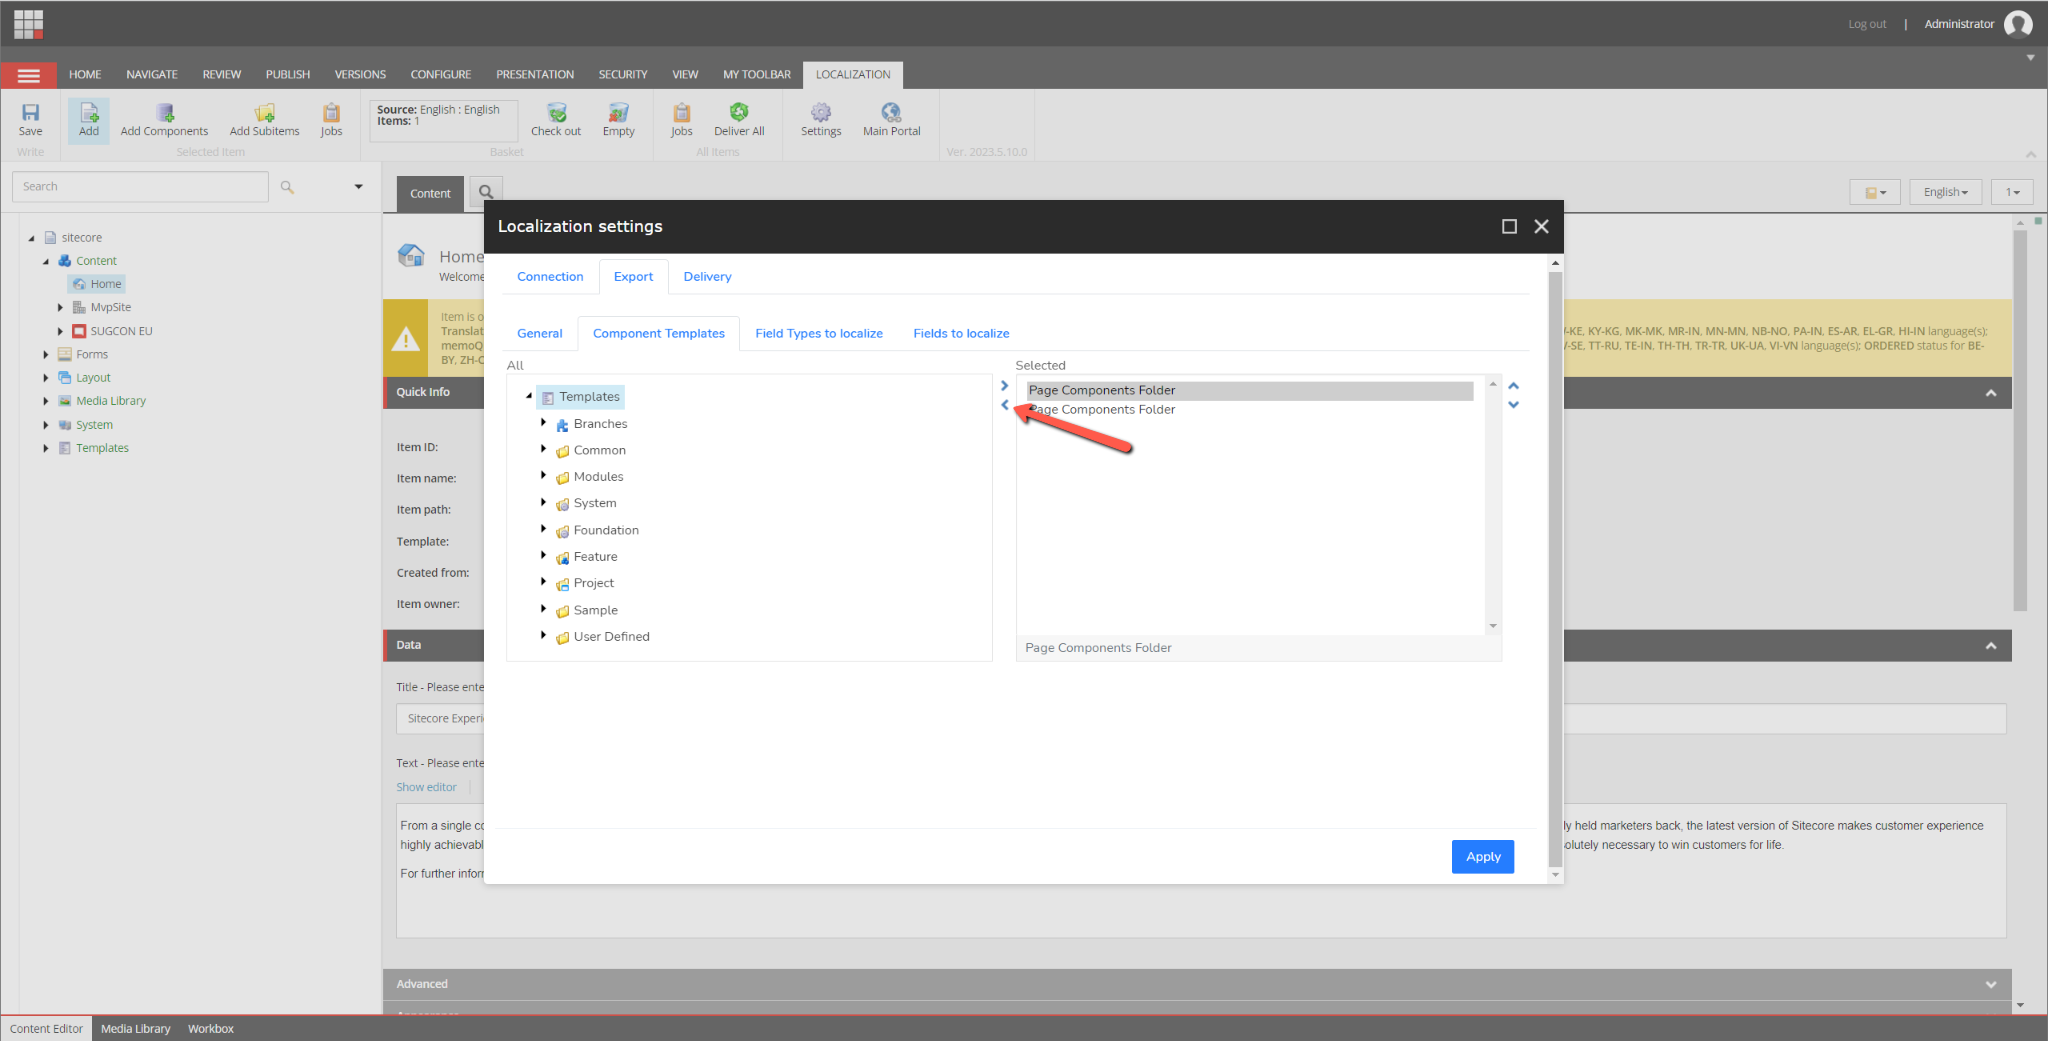Click the warning triangle icon in the notification

(x=405, y=339)
